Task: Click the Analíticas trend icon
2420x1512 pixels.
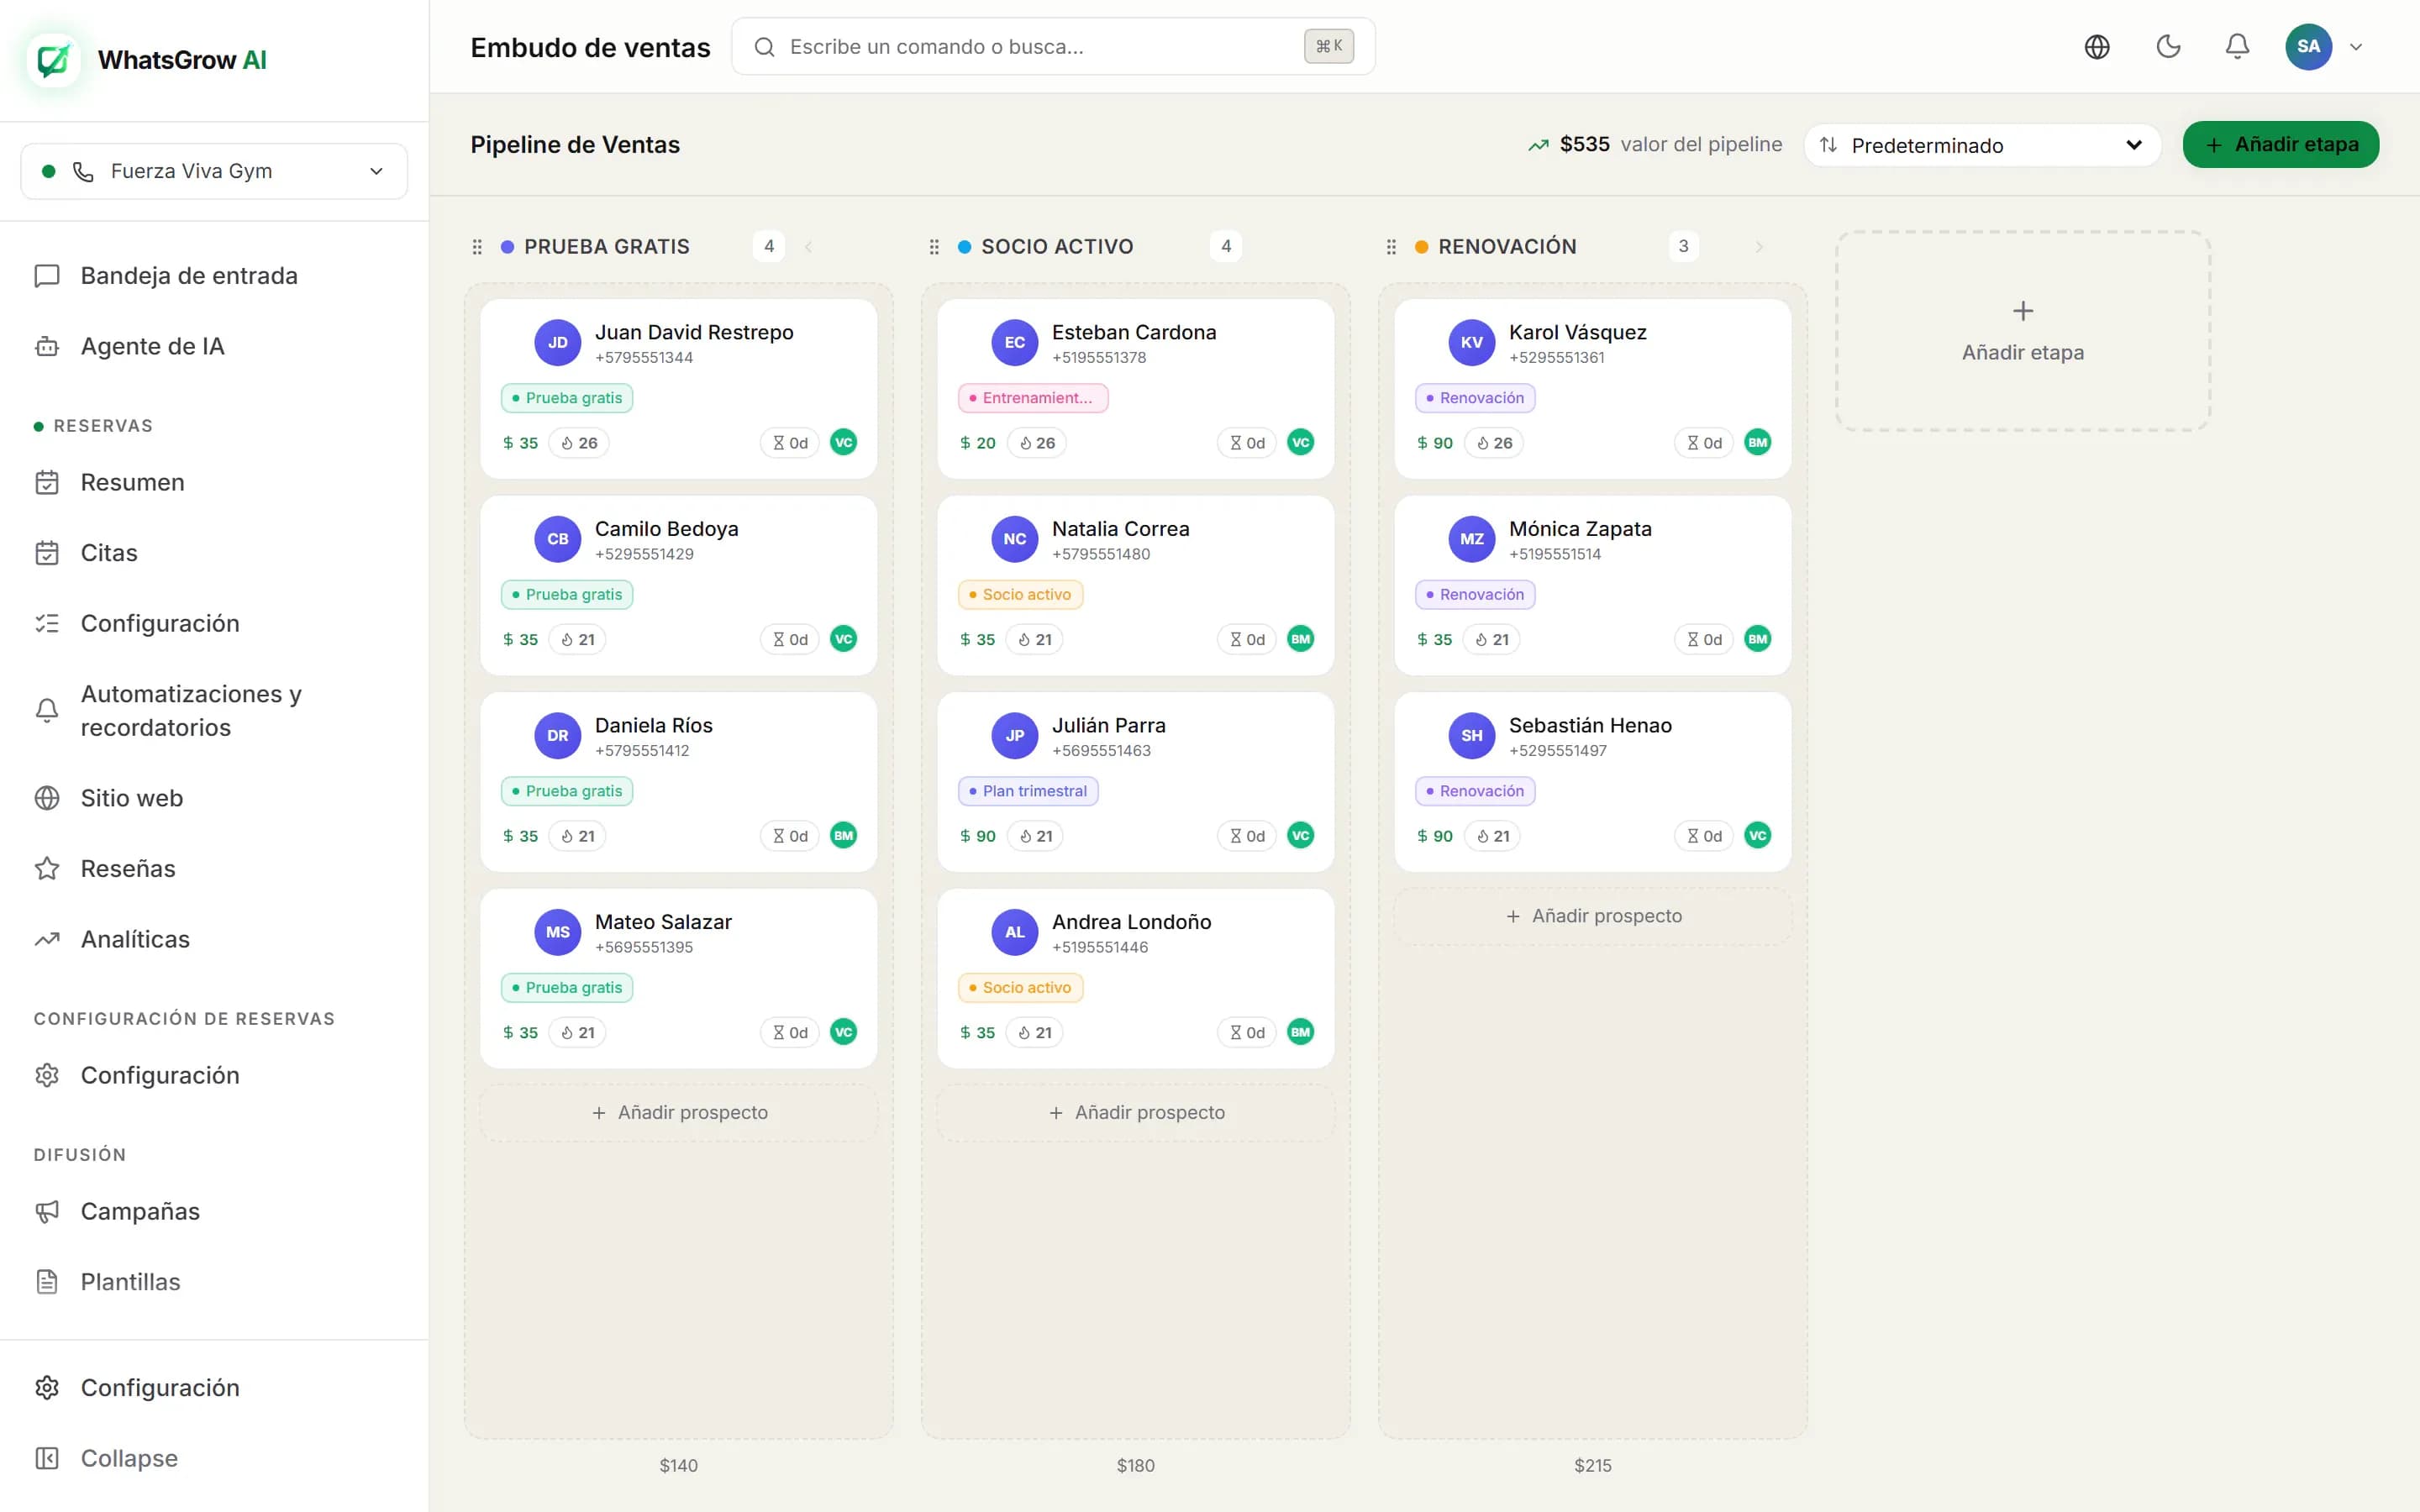Action: point(47,939)
